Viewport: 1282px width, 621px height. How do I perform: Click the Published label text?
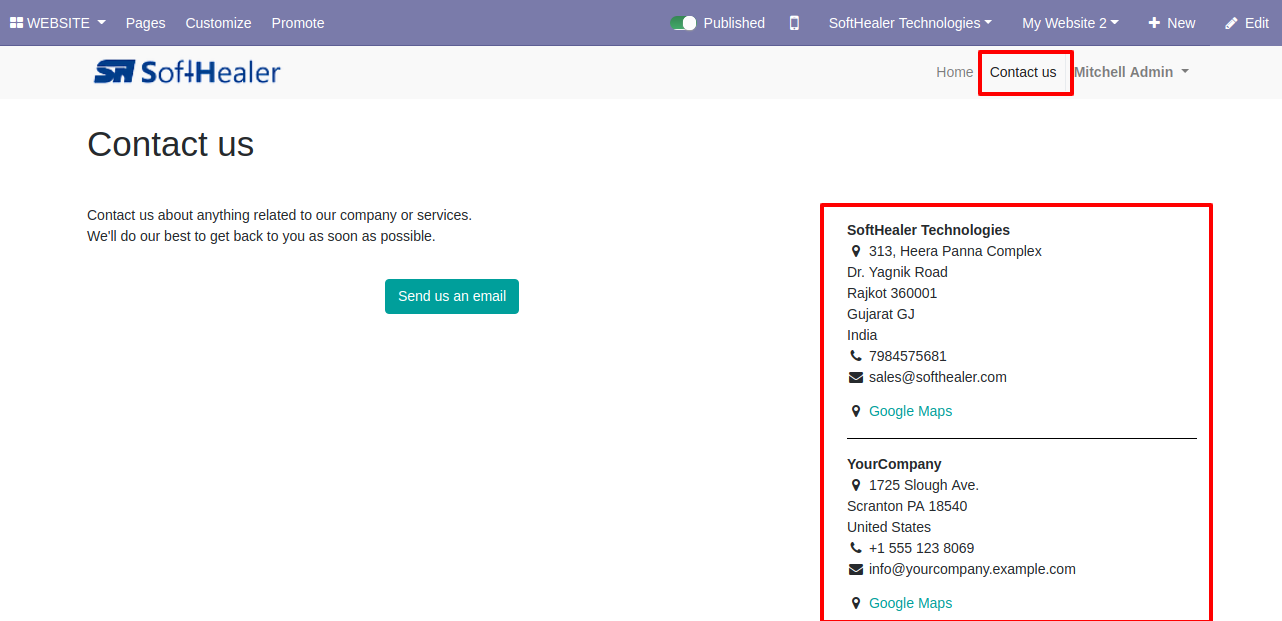pos(734,23)
